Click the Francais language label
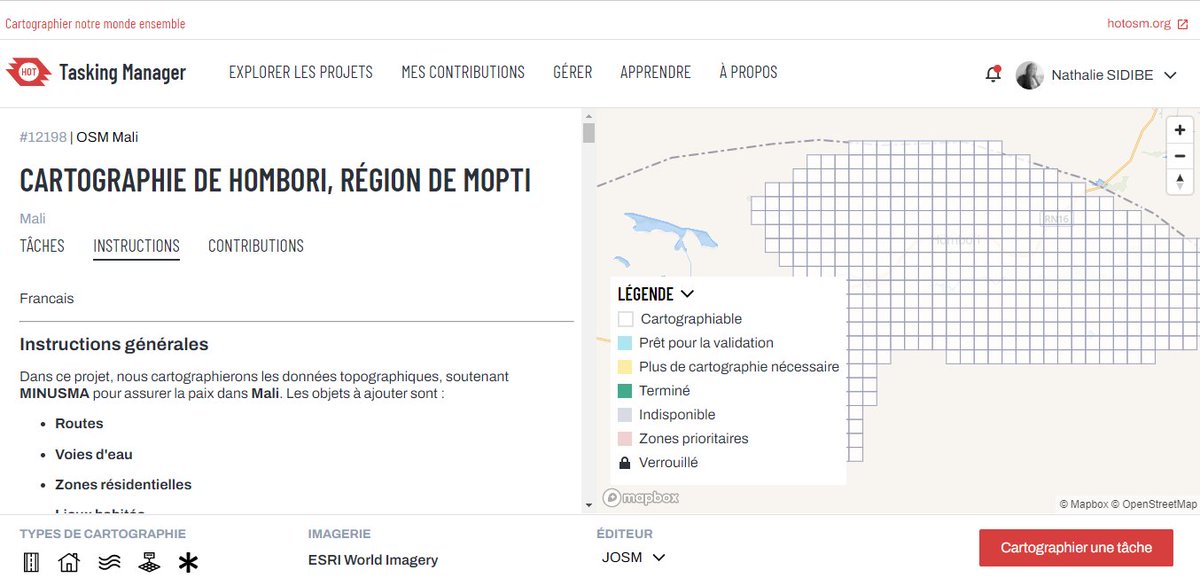This screenshot has width=1200, height=578. (x=47, y=298)
